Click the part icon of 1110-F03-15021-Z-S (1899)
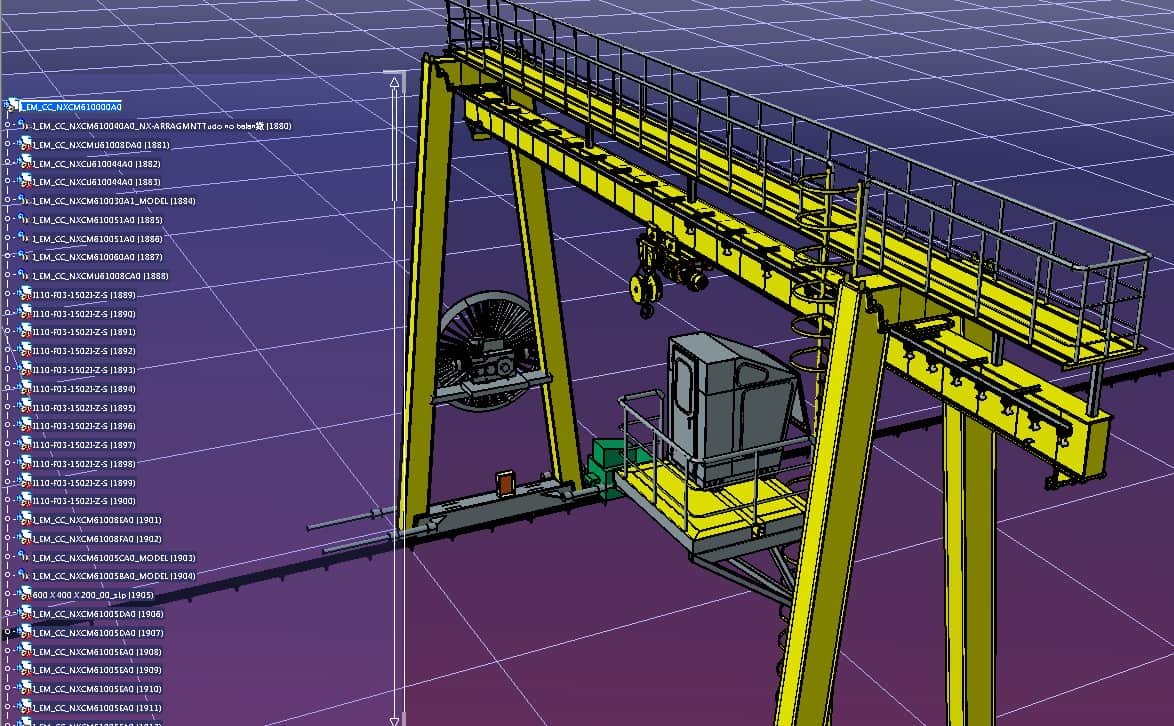1174x726 pixels. click(25, 483)
